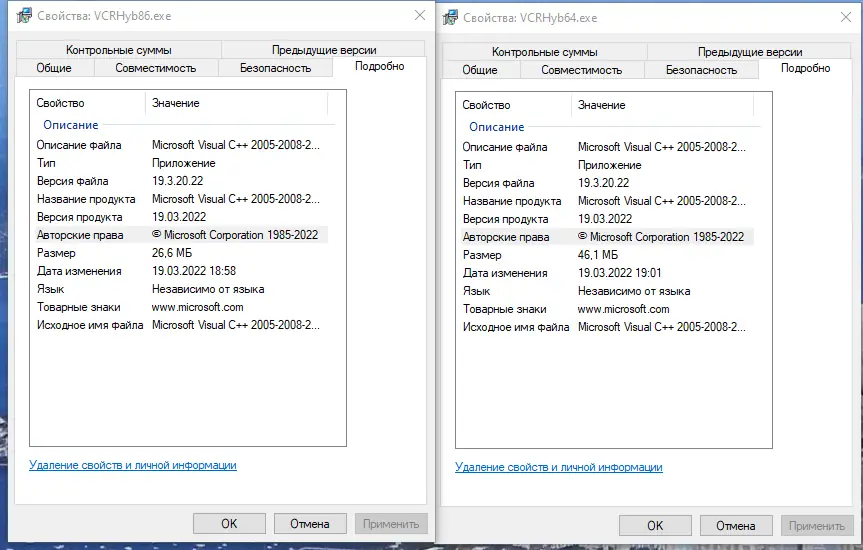Click the Свойство column header in VCRHyb86.exe window
This screenshot has height=550, width=863.
pos(61,103)
